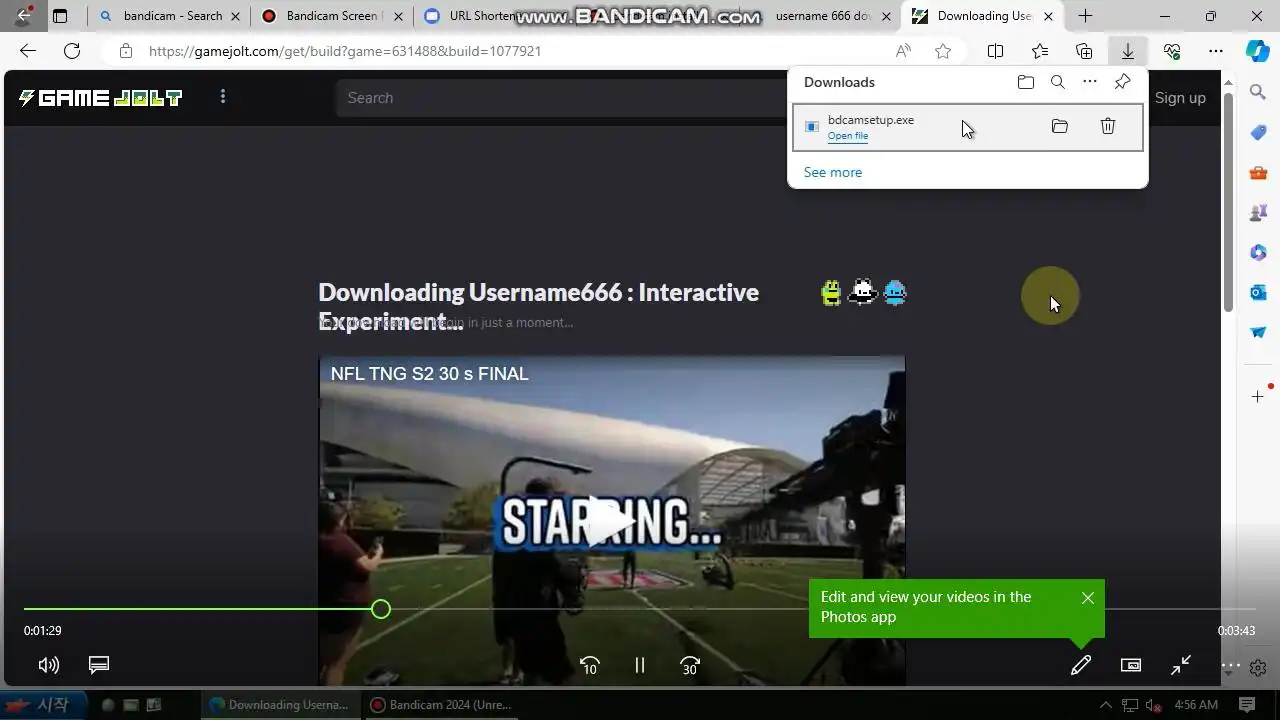
Task: Close the username 666 tab
Action: pyautogui.click(x=887, y=16)
